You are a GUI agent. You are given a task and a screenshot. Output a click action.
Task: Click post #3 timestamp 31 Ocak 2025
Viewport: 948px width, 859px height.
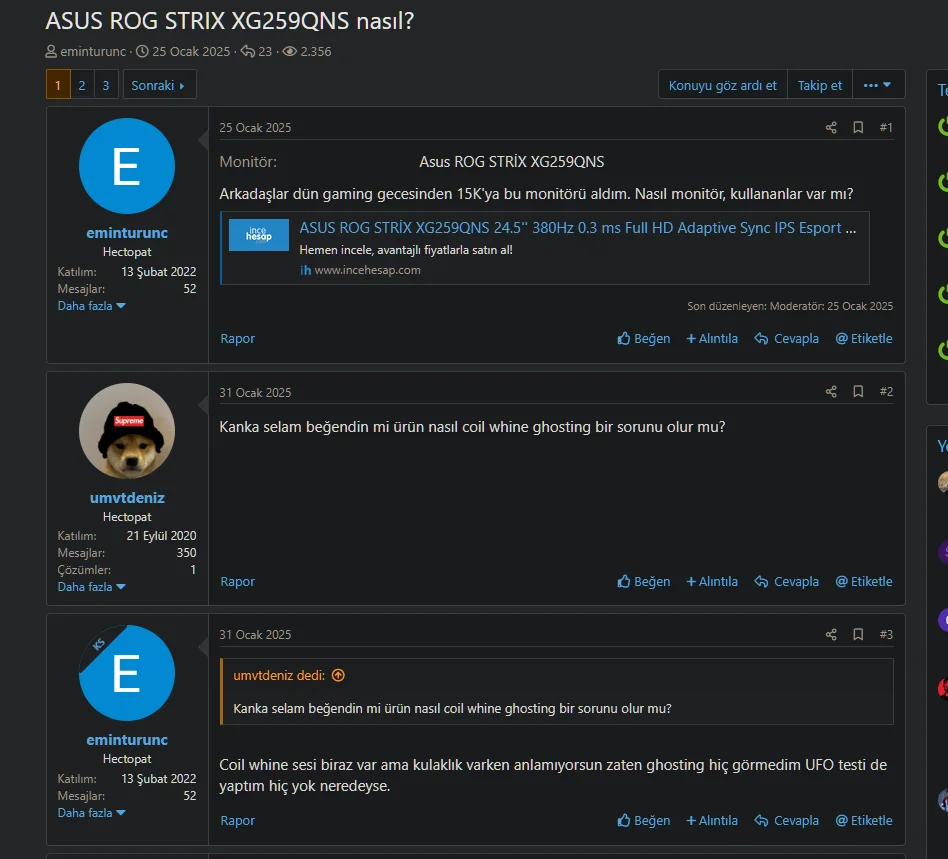255,635
